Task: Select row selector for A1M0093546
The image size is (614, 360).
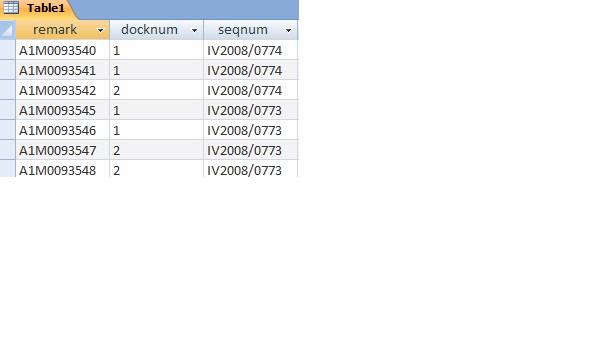Action: click(7, 130)
